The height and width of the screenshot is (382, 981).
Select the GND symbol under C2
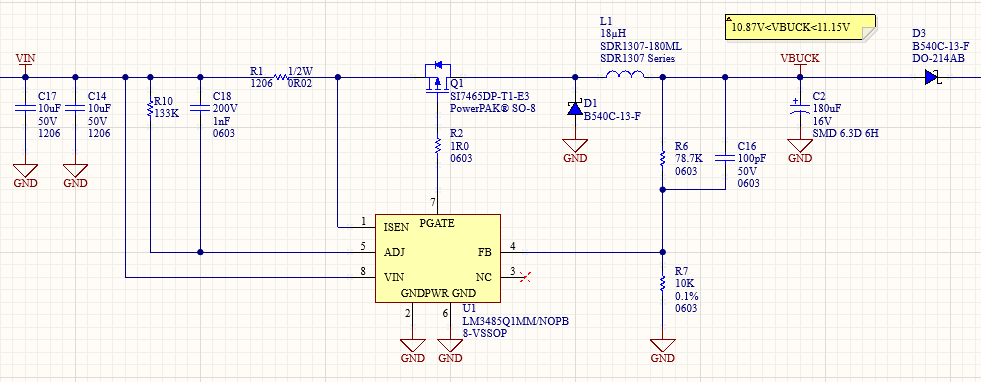(800, 151)
